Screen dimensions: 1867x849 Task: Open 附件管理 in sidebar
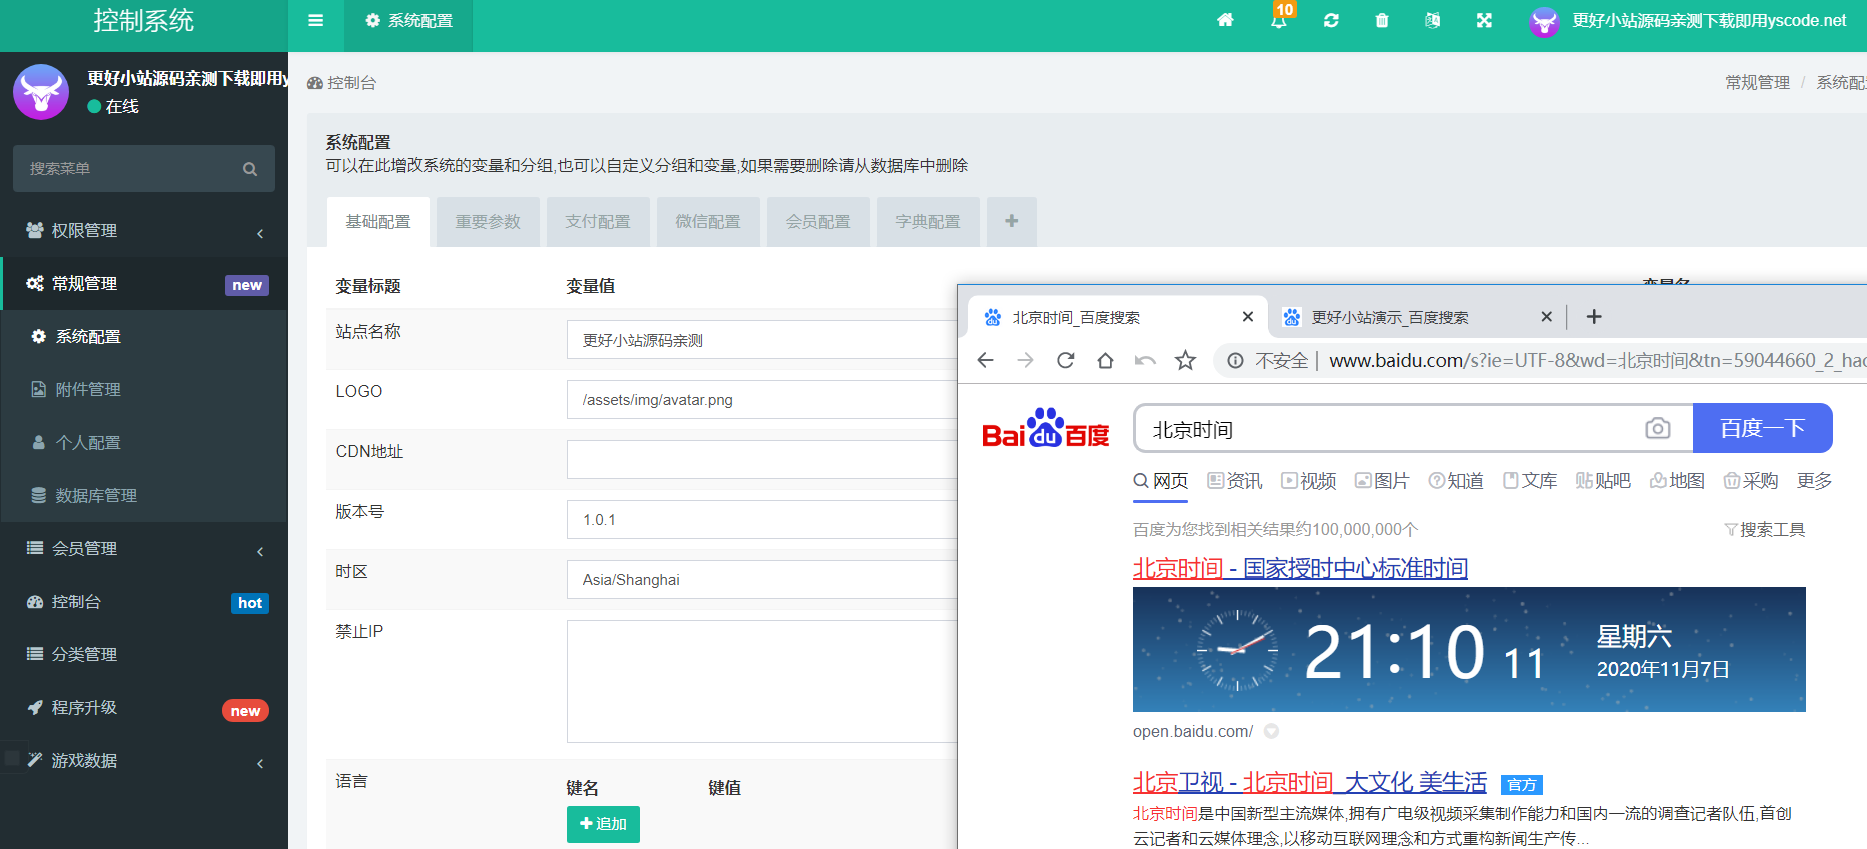coord(144,390)
